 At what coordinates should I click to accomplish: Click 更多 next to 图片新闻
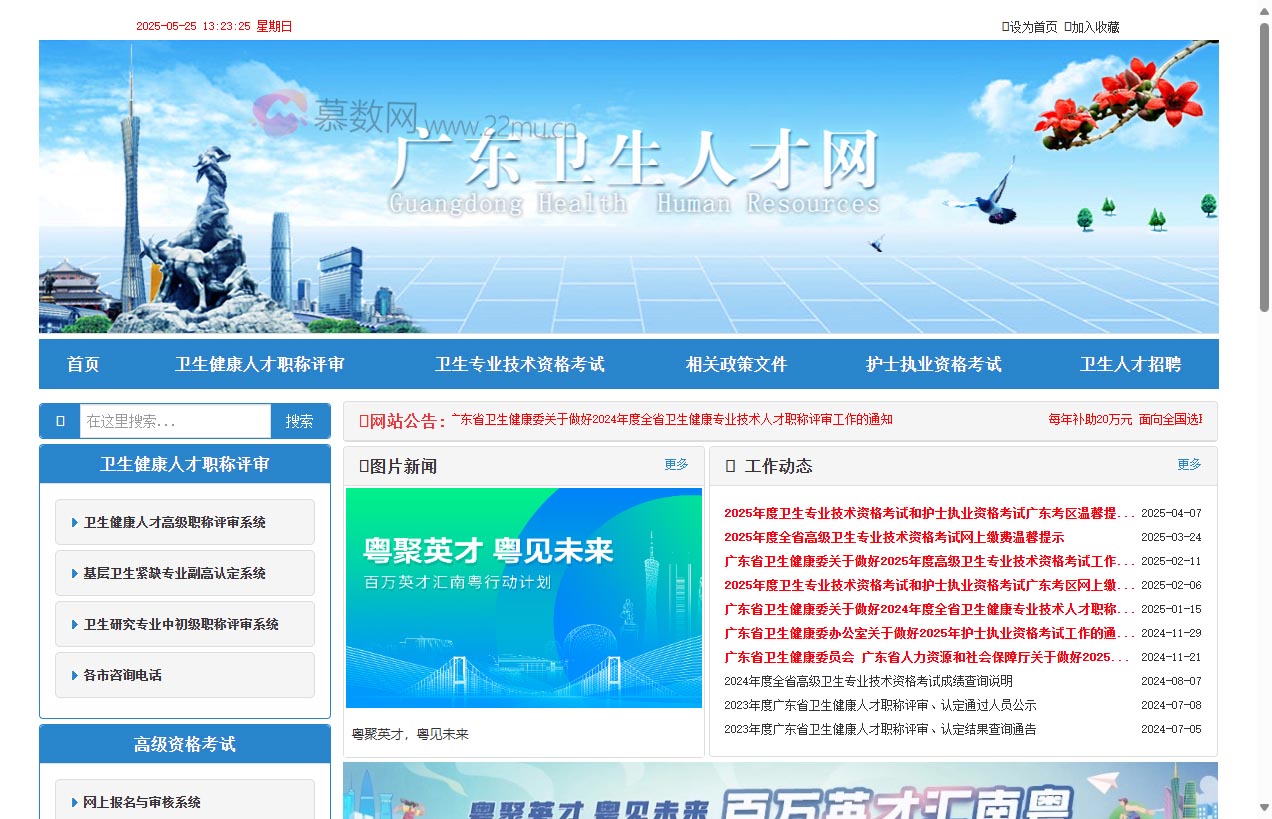click(x=675, y=465)
